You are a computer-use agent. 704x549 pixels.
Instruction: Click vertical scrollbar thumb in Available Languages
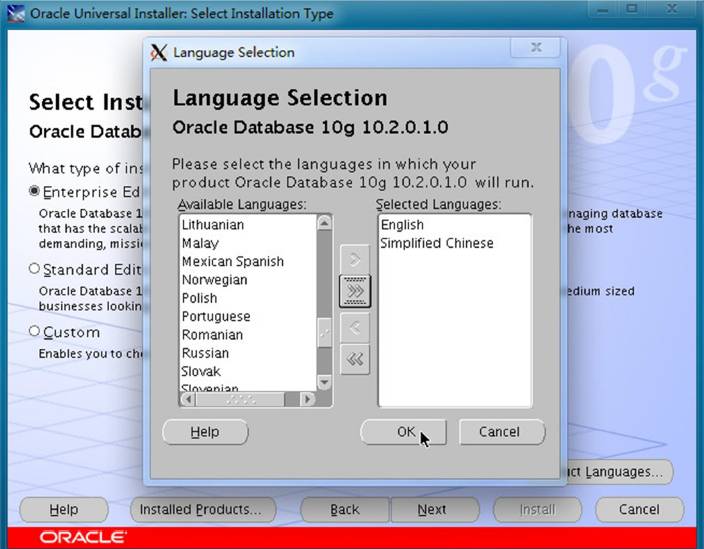[324, 333]
